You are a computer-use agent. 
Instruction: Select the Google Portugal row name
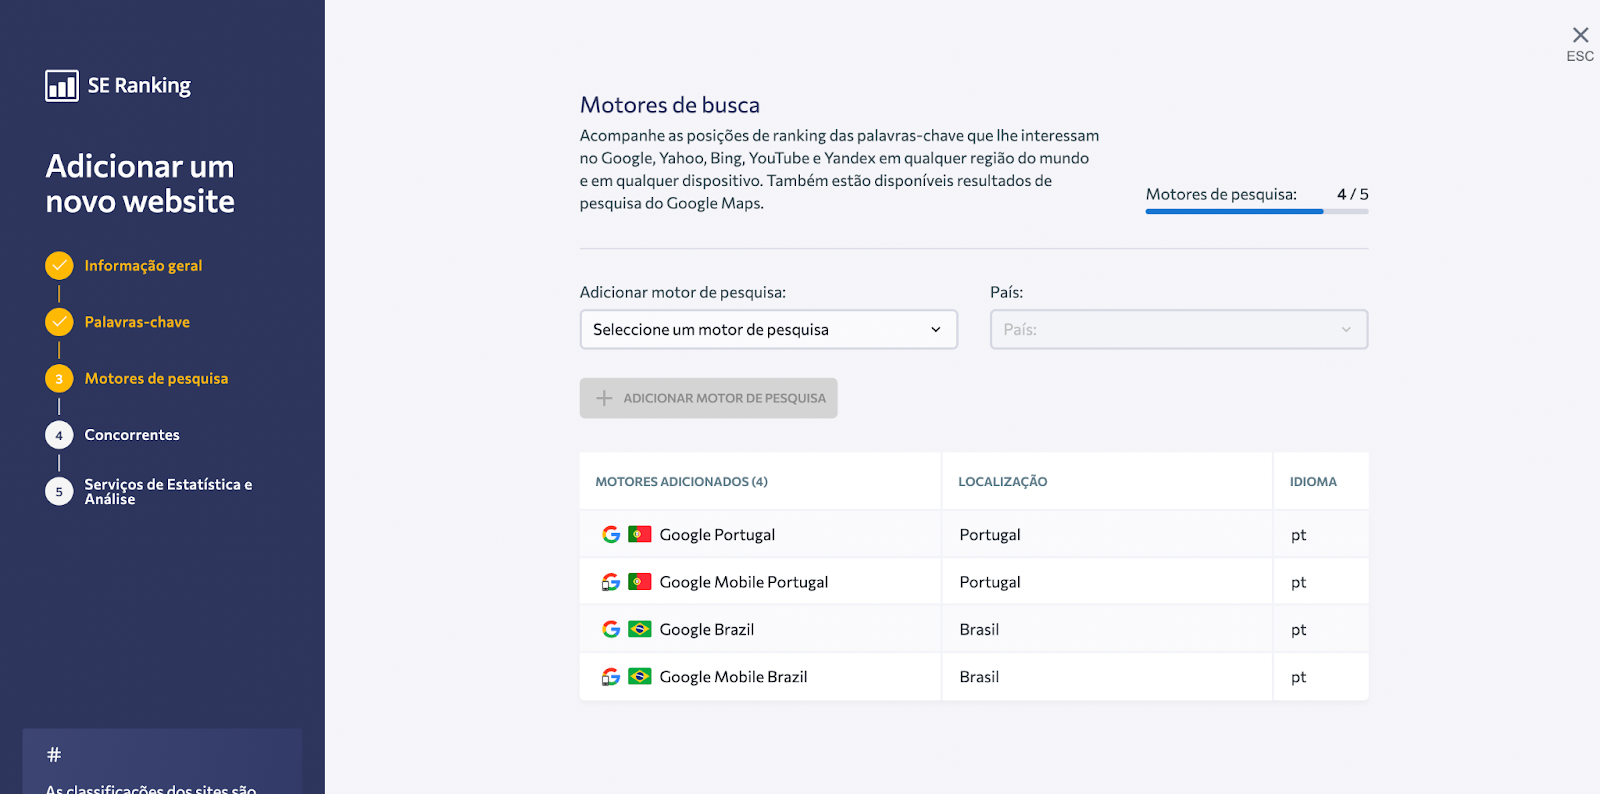point(717,535)
